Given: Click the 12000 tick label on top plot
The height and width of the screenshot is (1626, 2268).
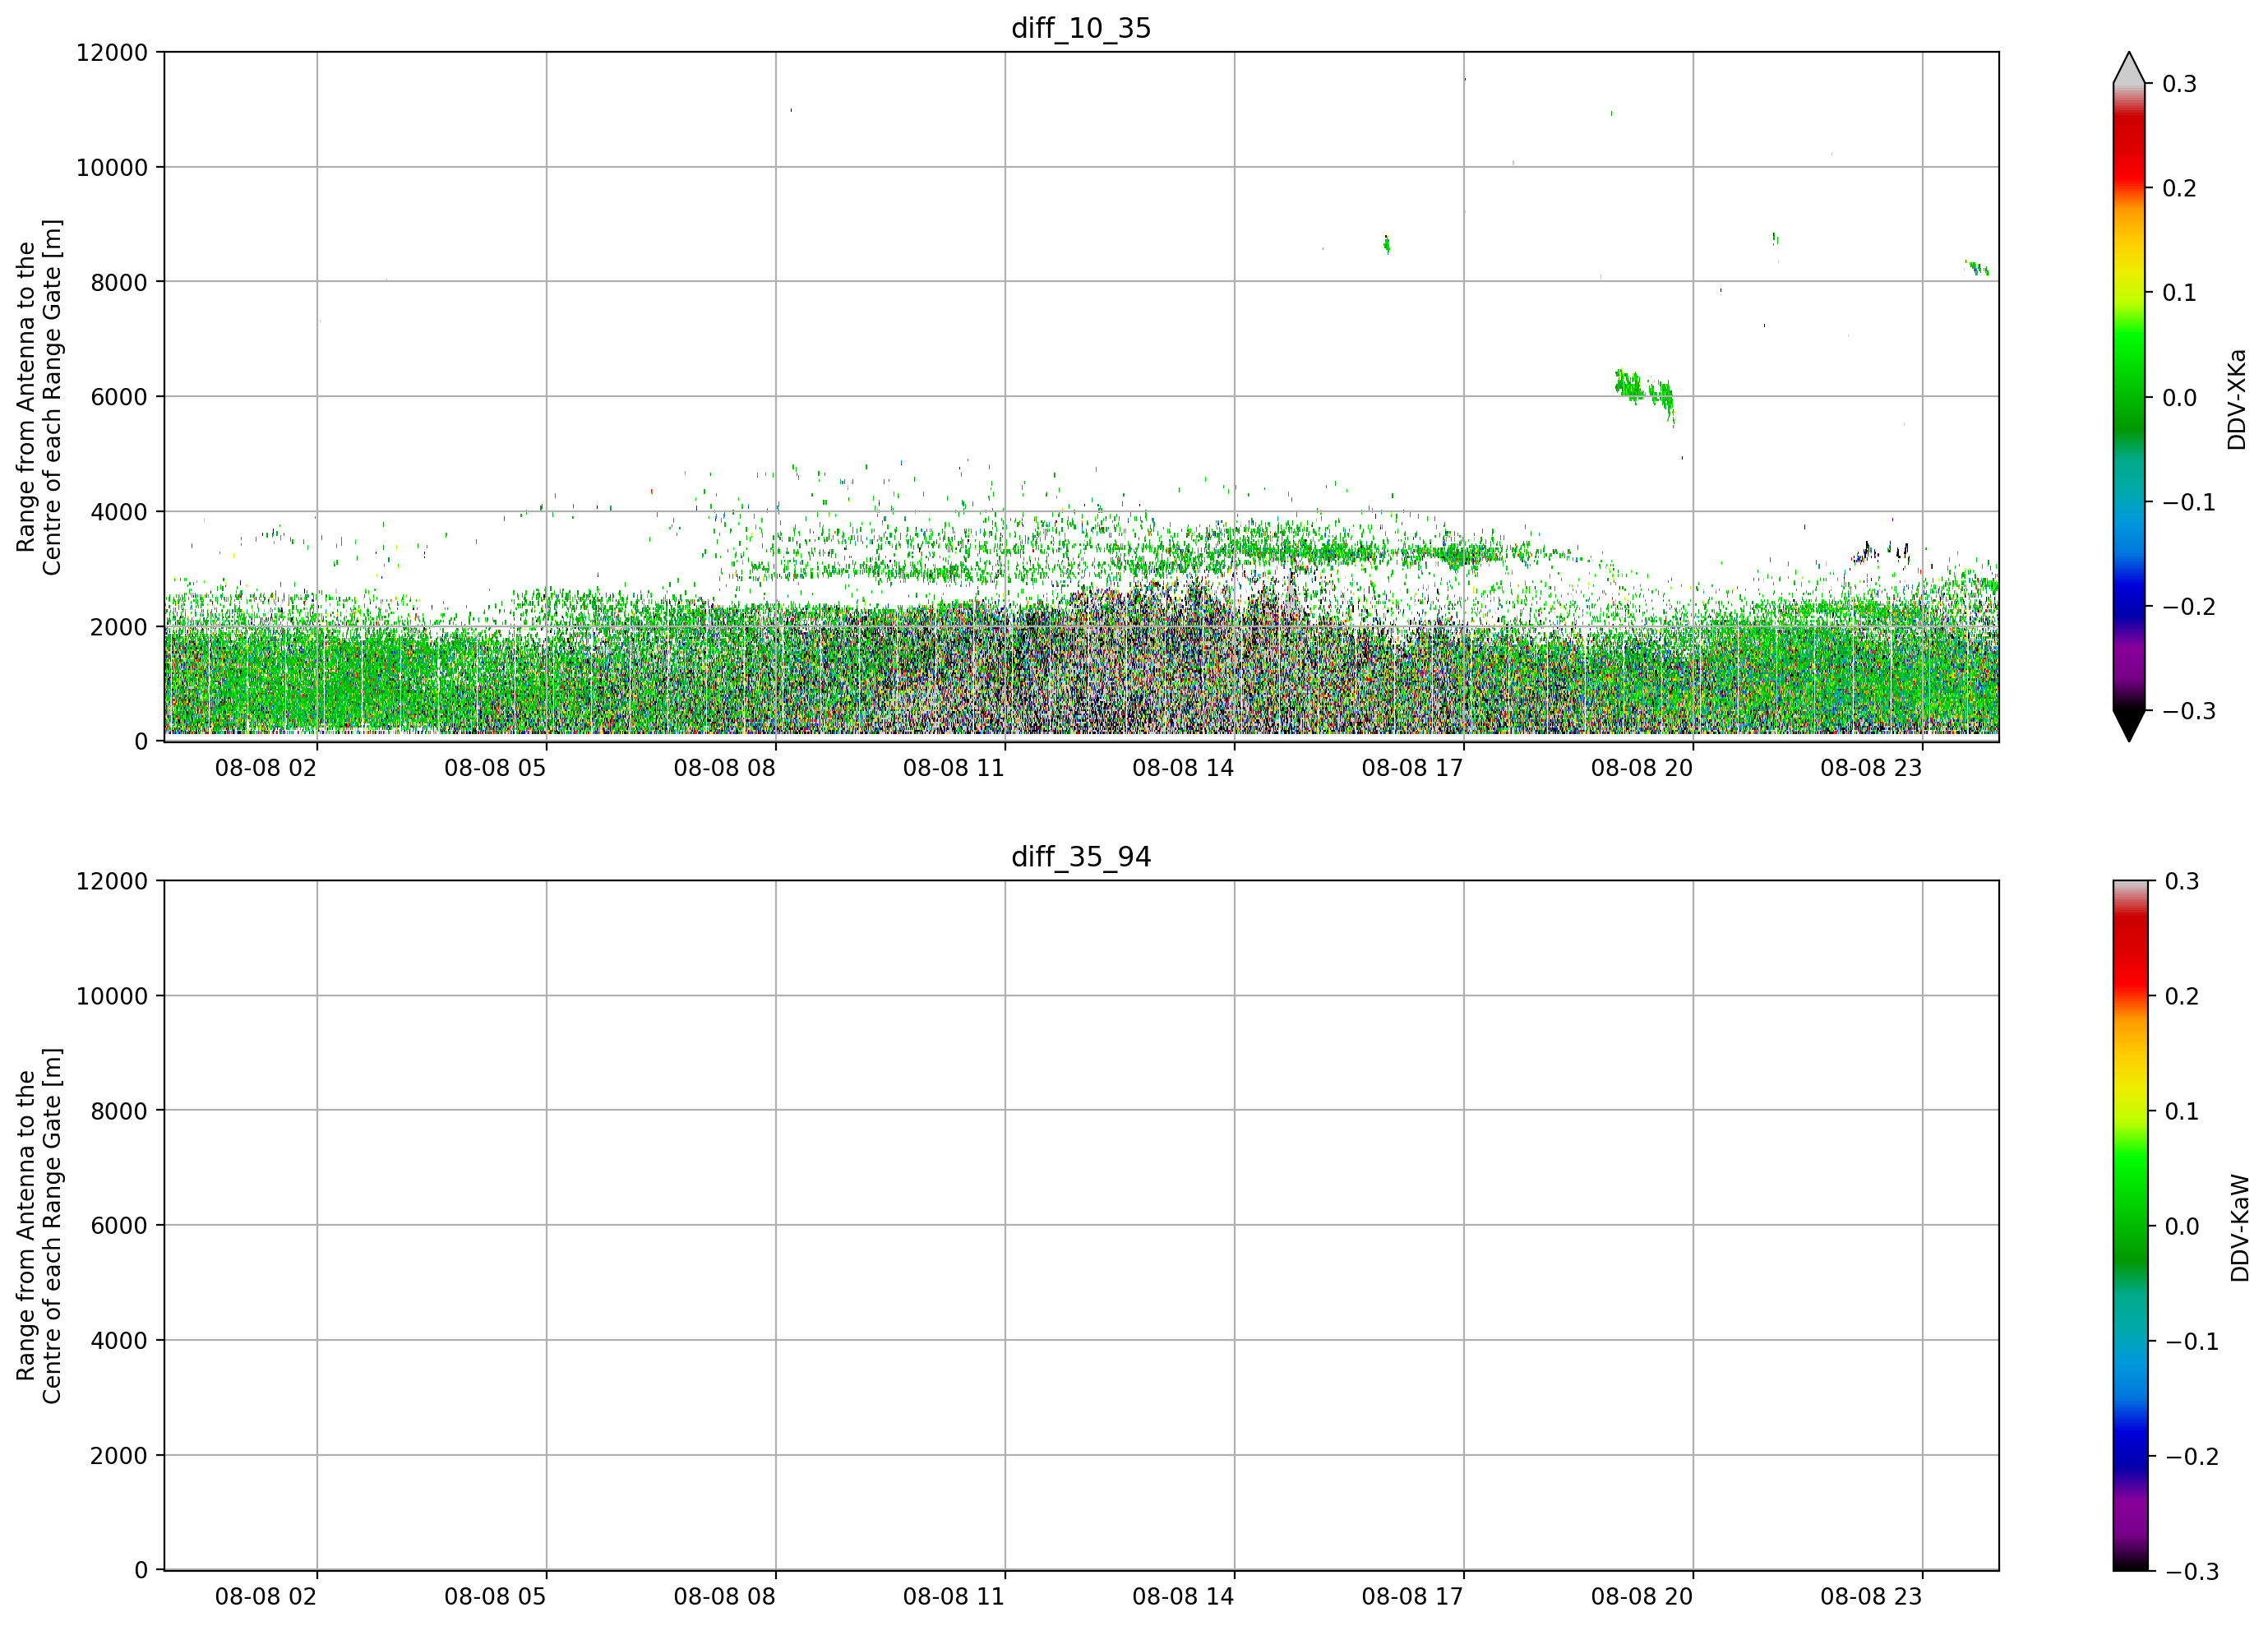Looking at the screenshot, I should tap(112, 52).
